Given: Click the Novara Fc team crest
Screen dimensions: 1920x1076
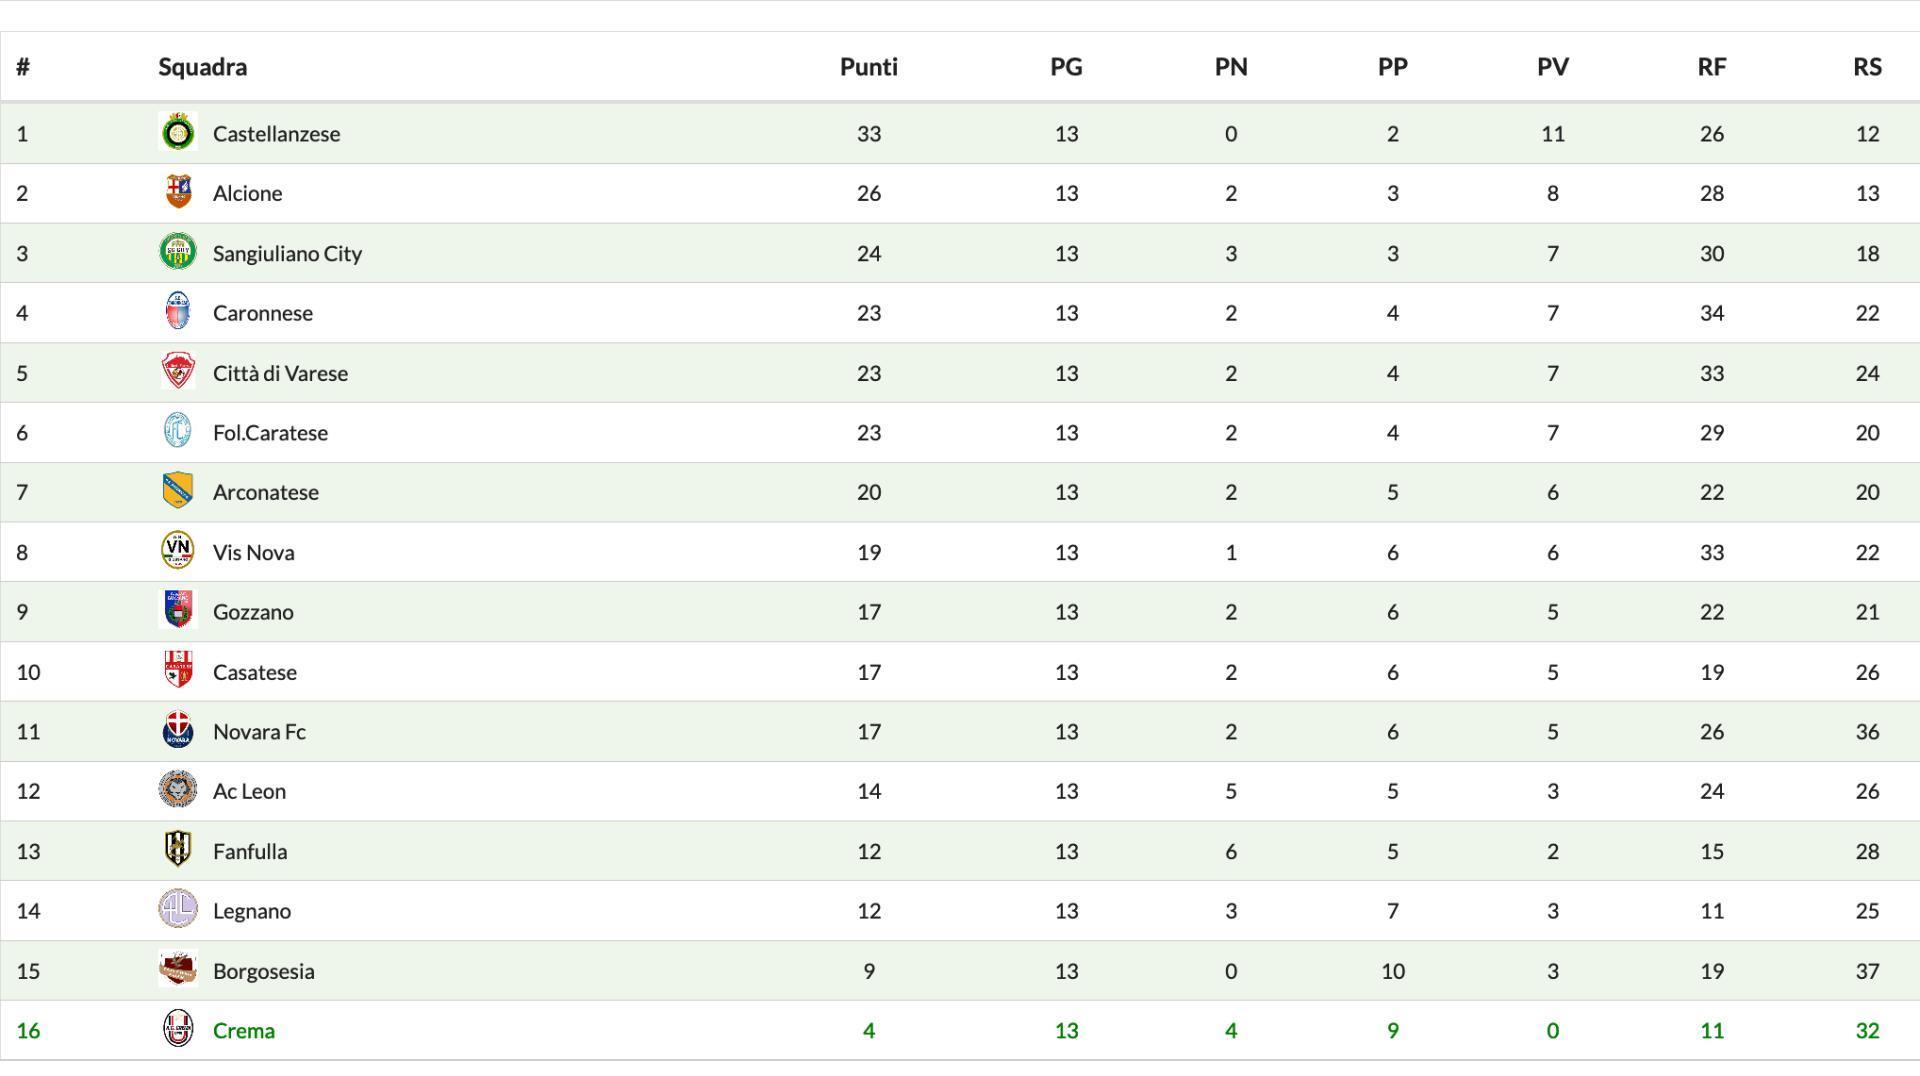Looking at the screenshot, I should pyautogui.click(x=178, y=731).
